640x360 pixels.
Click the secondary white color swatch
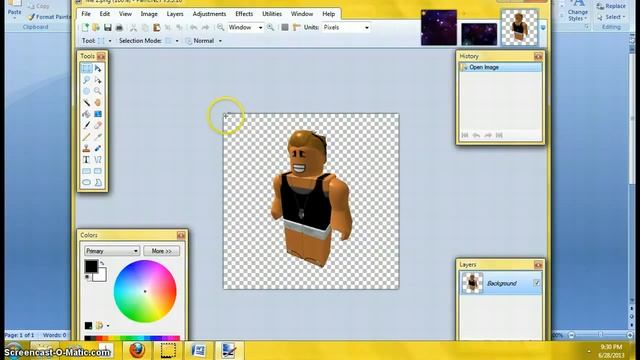click(x=101, y=276)
